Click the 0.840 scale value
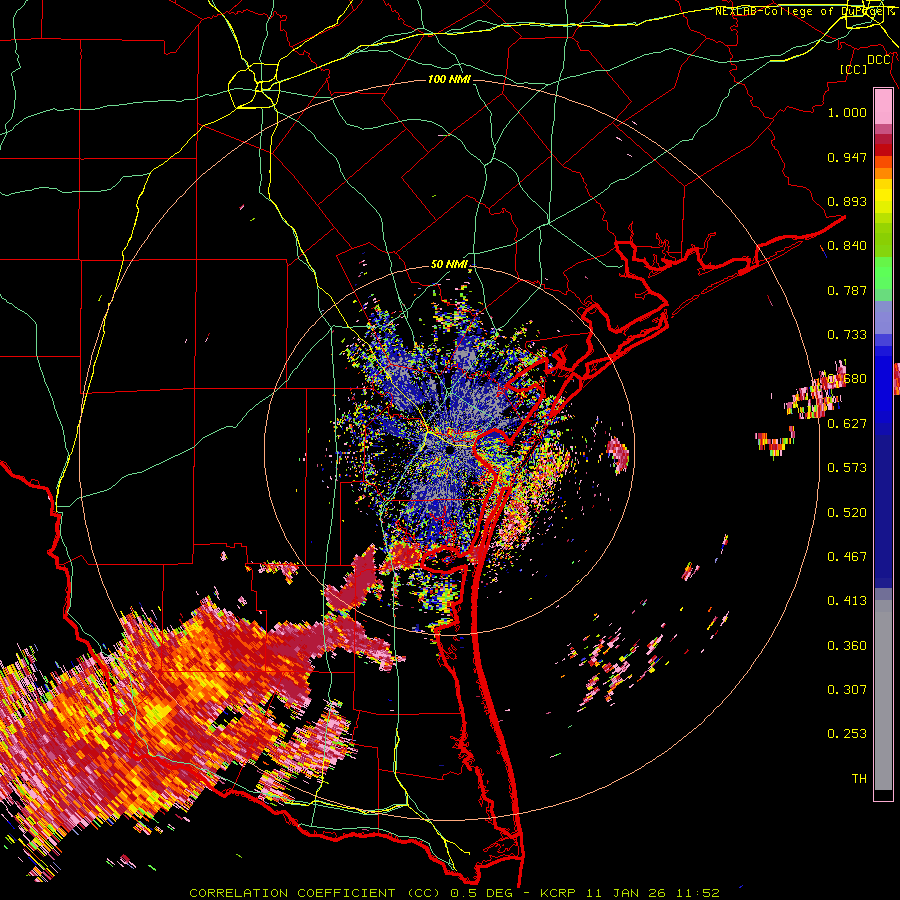This screenshot has height=900, width=900. [x=847, y=246]
